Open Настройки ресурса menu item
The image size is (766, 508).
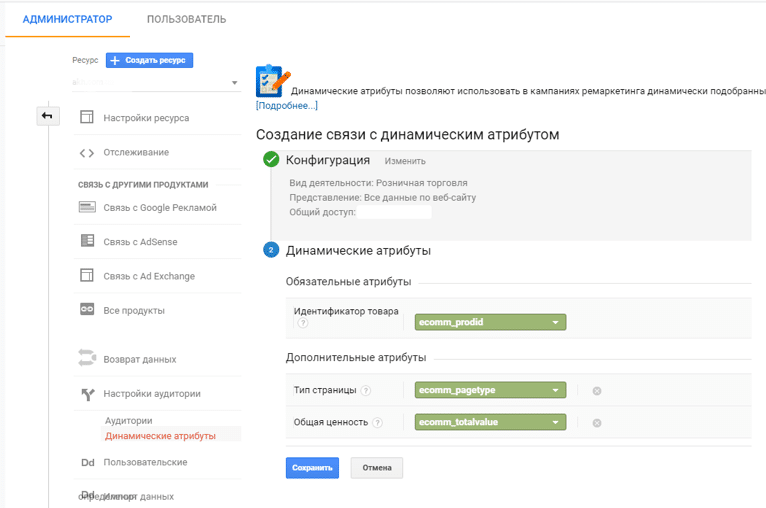[146, 118]
